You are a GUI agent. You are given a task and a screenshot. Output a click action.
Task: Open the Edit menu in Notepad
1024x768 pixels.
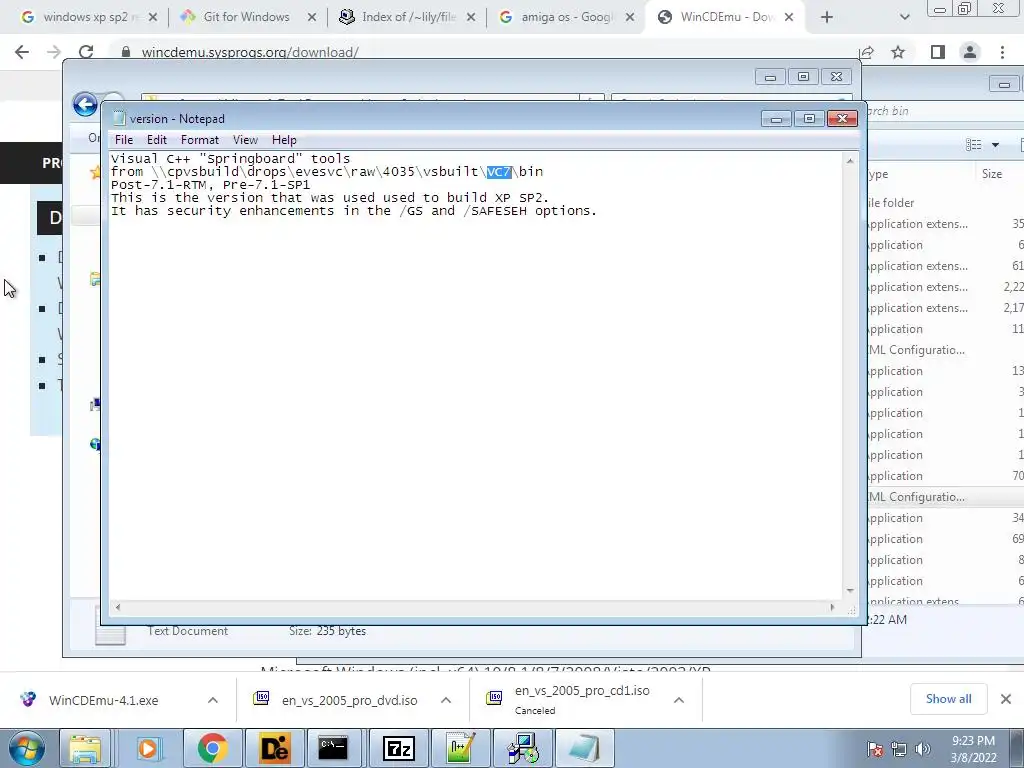pyautogui.click(x=156, y=140)
